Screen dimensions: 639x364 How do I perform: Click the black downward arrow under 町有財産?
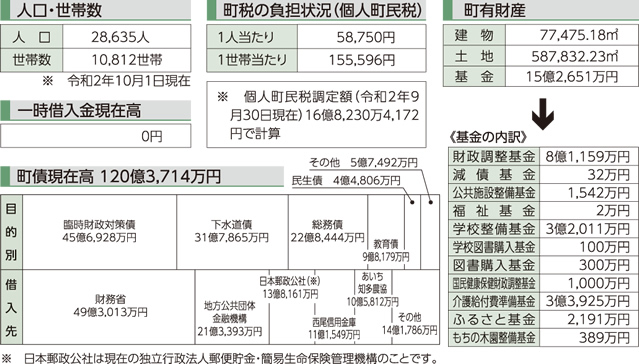click(x=543, y=114)
